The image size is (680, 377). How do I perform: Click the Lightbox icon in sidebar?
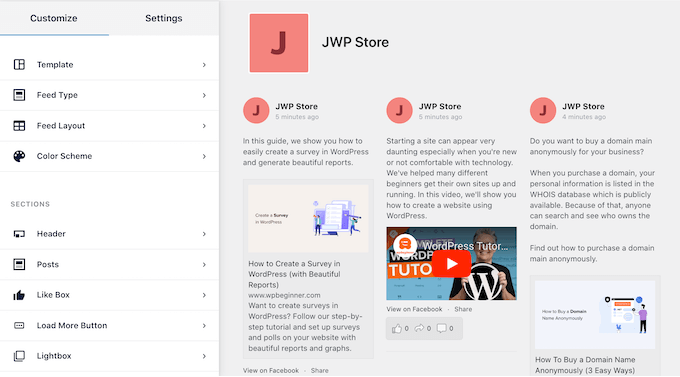(19, 356)
